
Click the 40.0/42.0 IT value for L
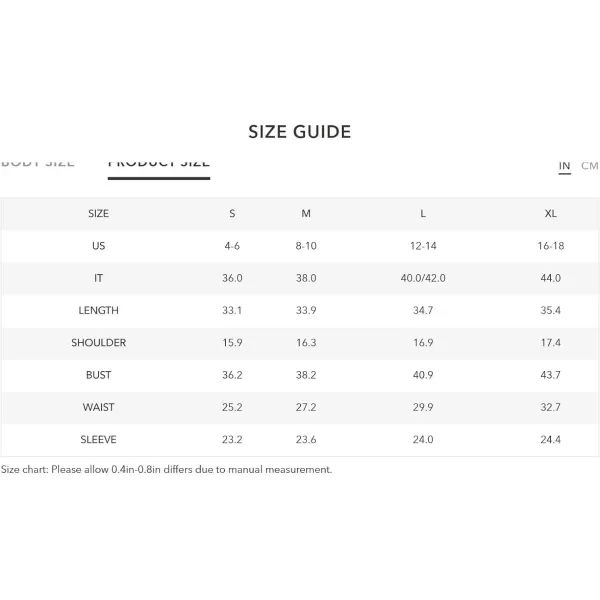click(423, 278)
